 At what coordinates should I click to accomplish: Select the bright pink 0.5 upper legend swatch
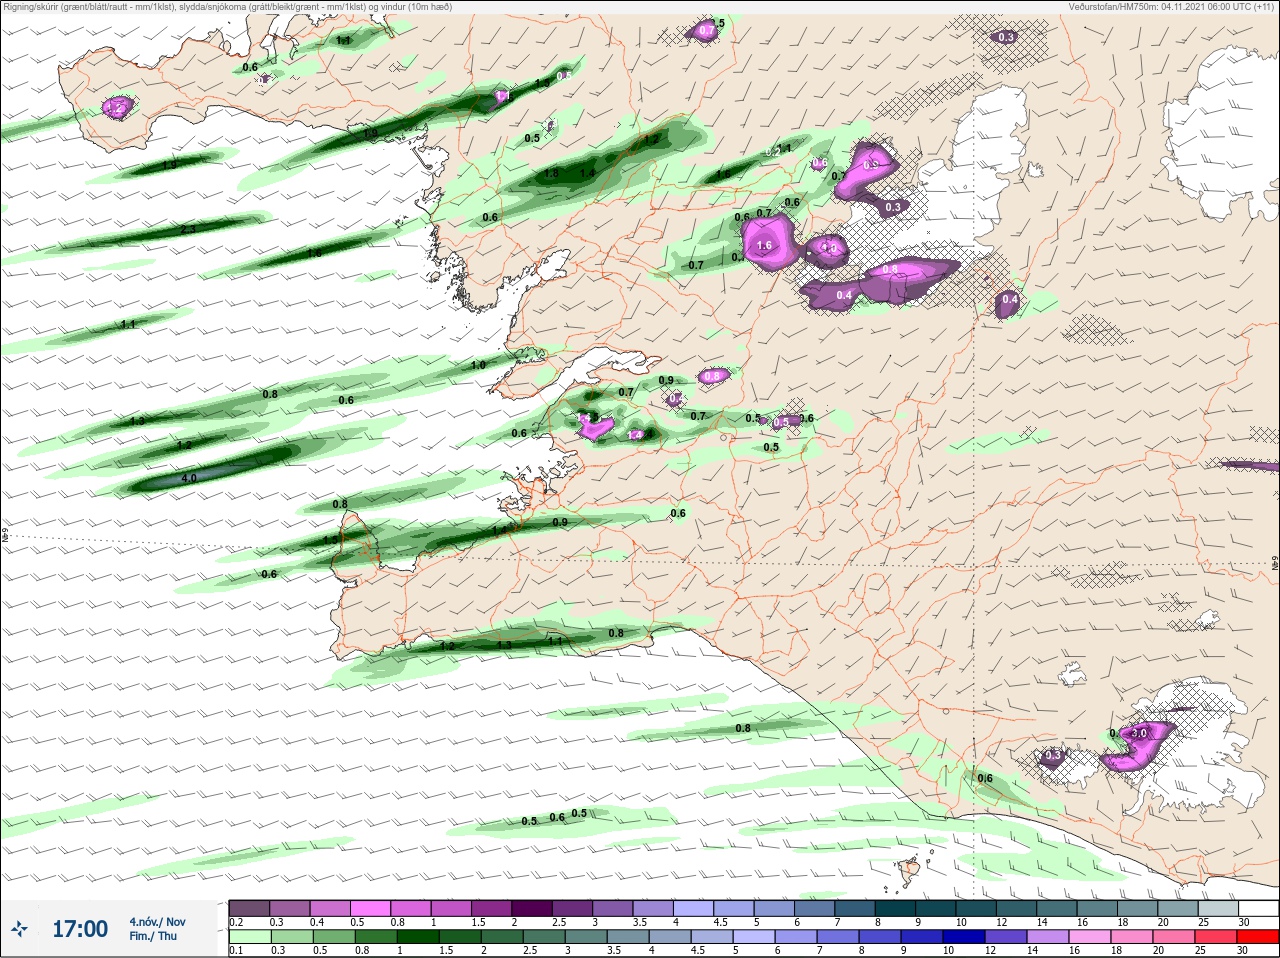coord(370,908)
